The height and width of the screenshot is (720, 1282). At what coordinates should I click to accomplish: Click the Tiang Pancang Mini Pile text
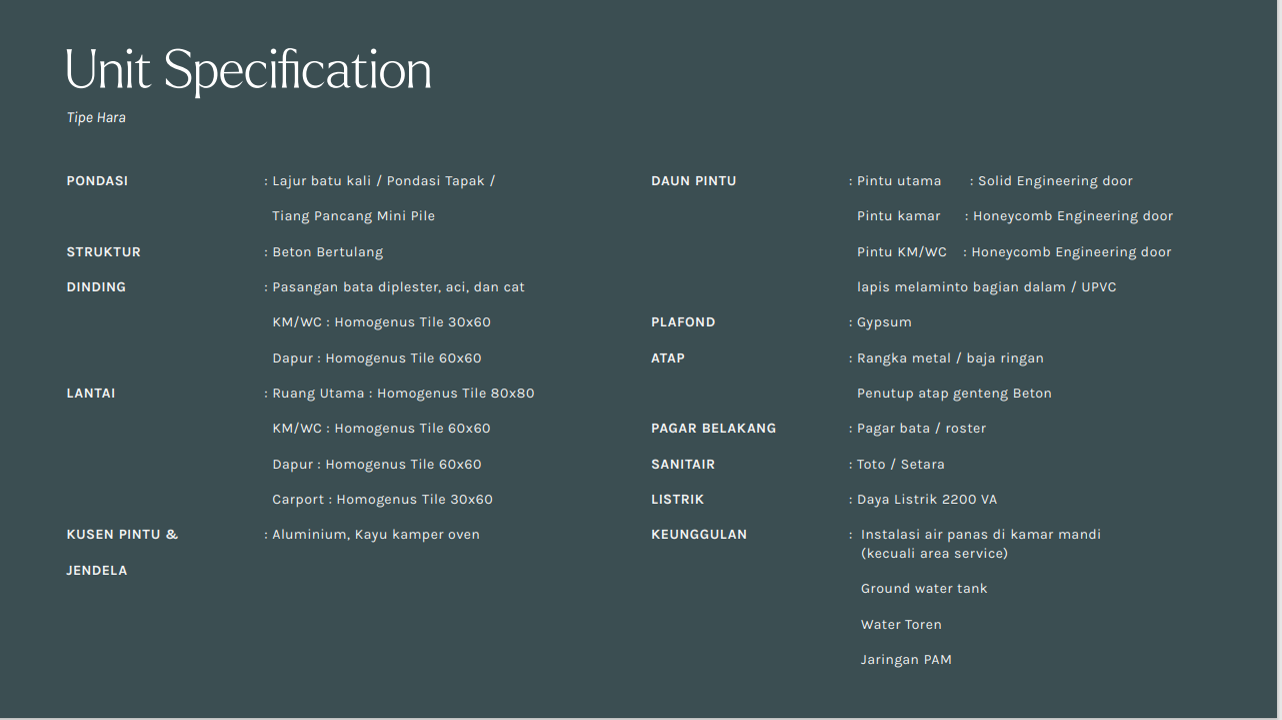click(x=353, y=216)
